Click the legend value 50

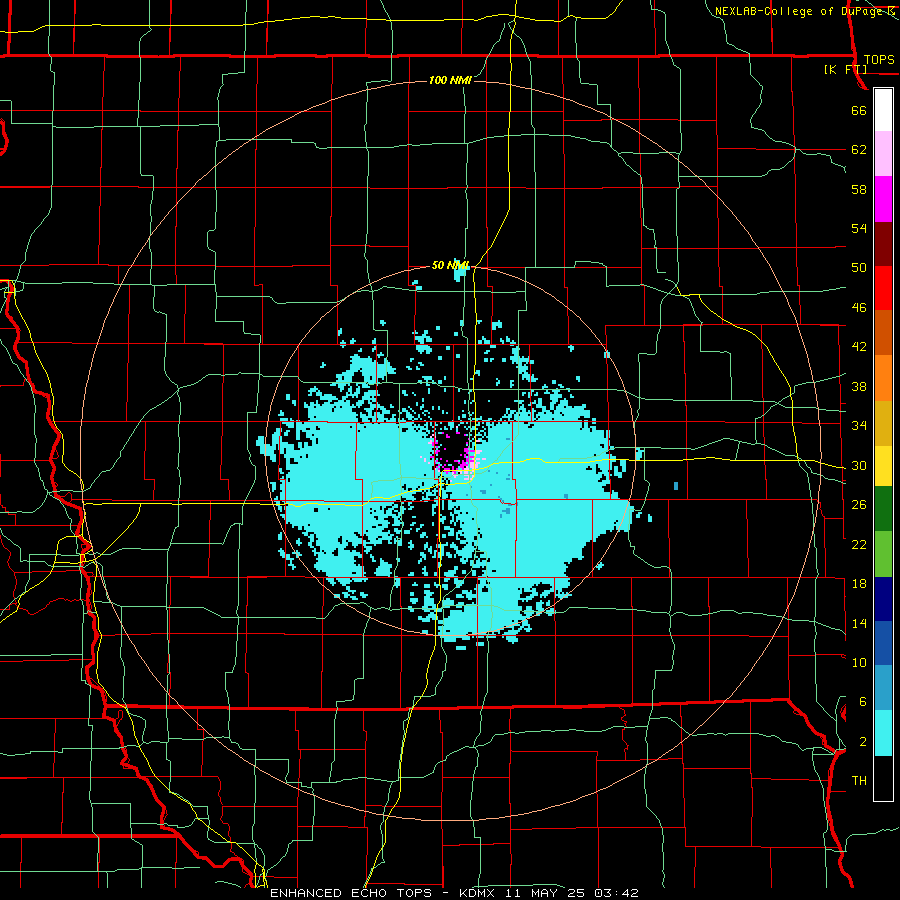point(859,268)
